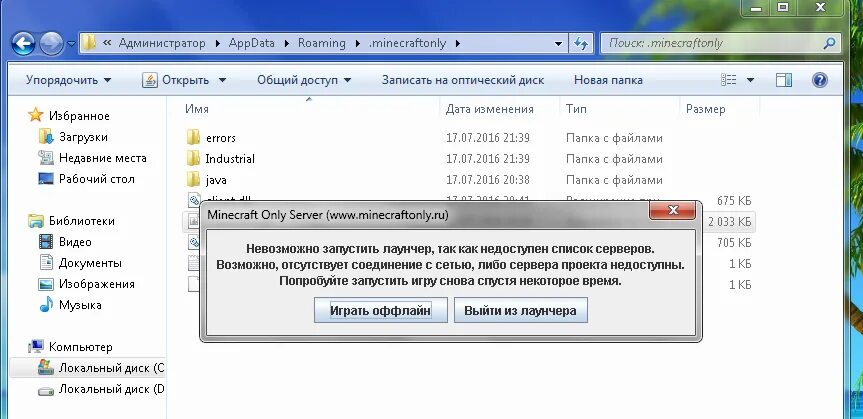Select AppData in the address path
Screen dimensions: 863x419
click(252, 43)
